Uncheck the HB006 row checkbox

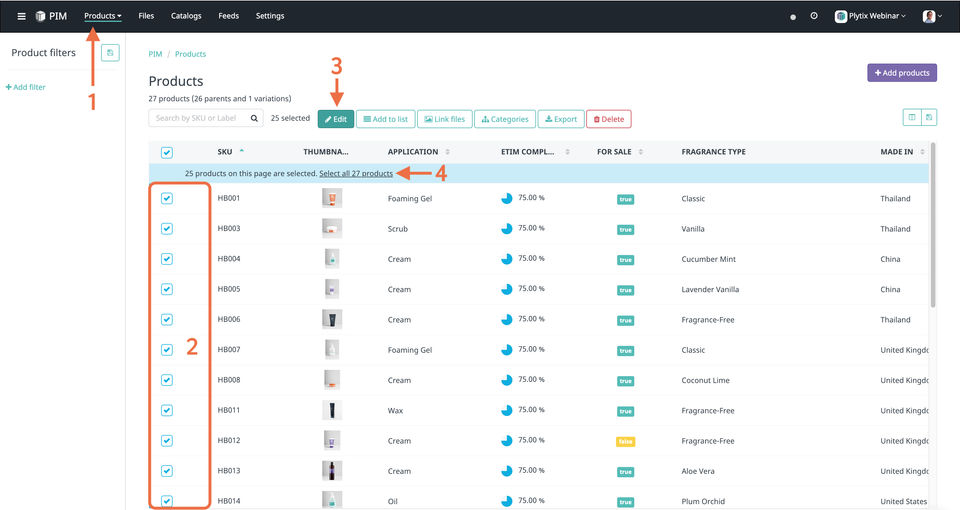167,320
